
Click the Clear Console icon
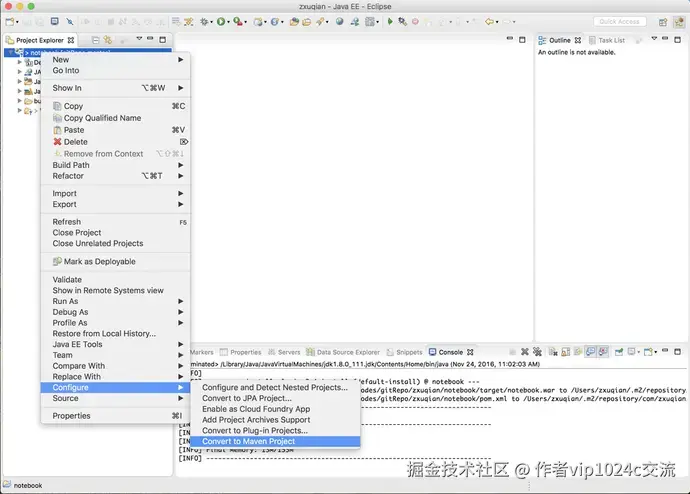553,352
